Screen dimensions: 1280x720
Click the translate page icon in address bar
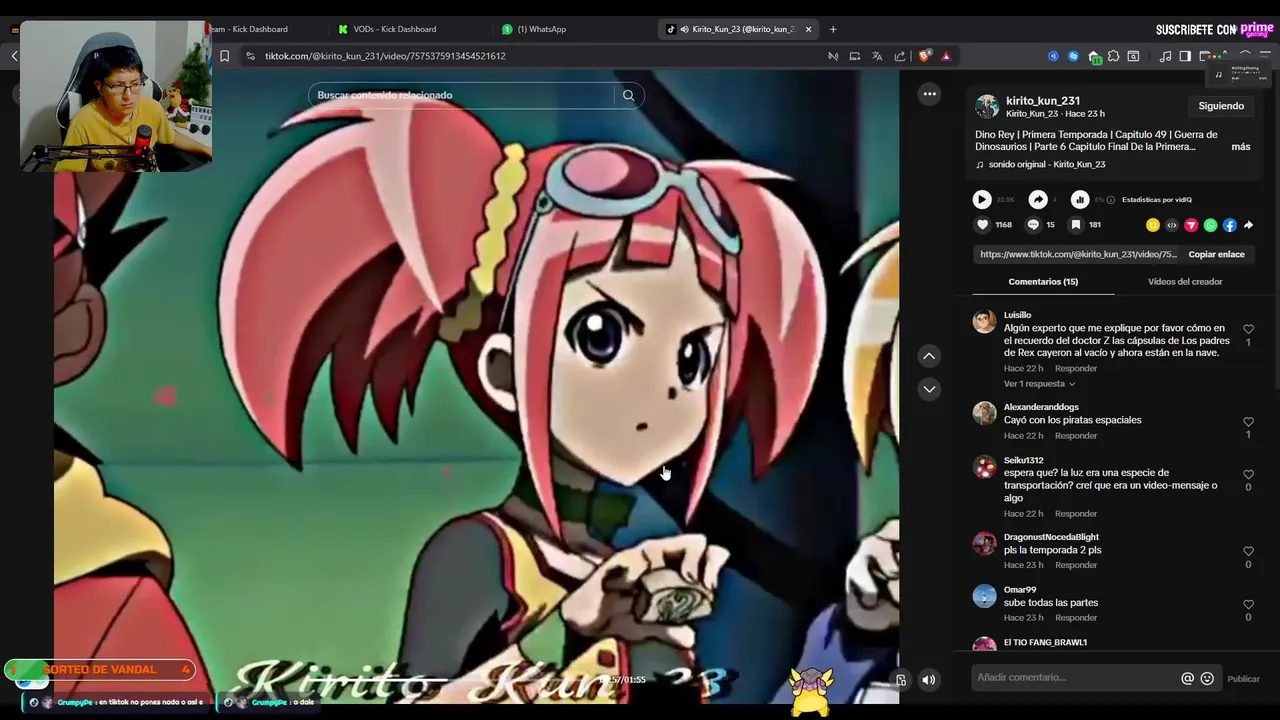[x=877, y=56]
